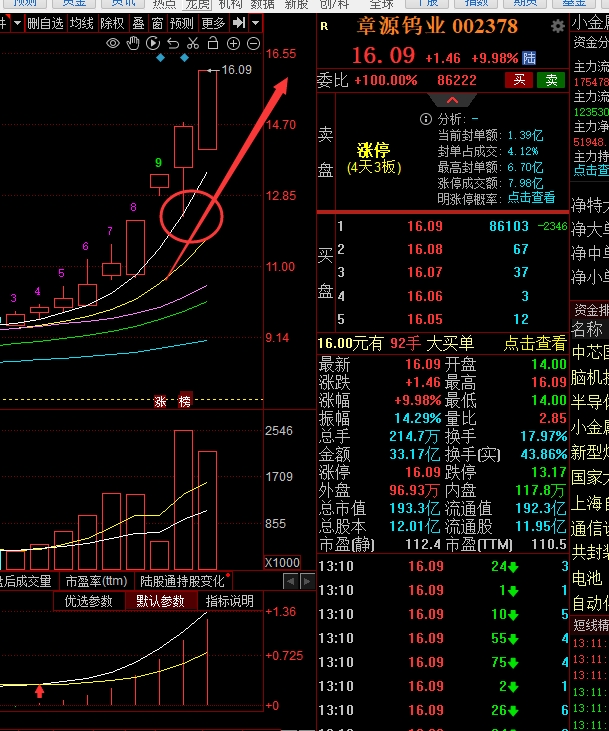Select the hand pan tool
The image size is (609, 731).
133,43
